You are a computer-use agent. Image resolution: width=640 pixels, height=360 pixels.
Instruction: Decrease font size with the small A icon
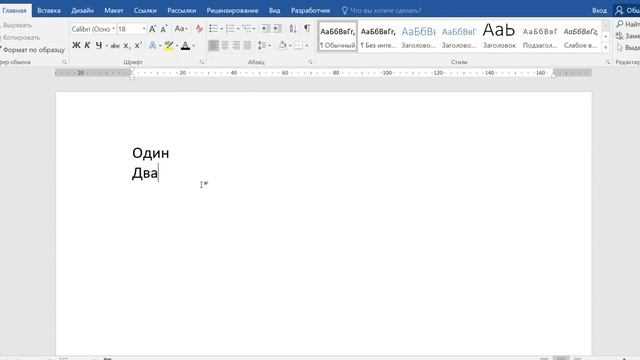(x=164, y=29)
